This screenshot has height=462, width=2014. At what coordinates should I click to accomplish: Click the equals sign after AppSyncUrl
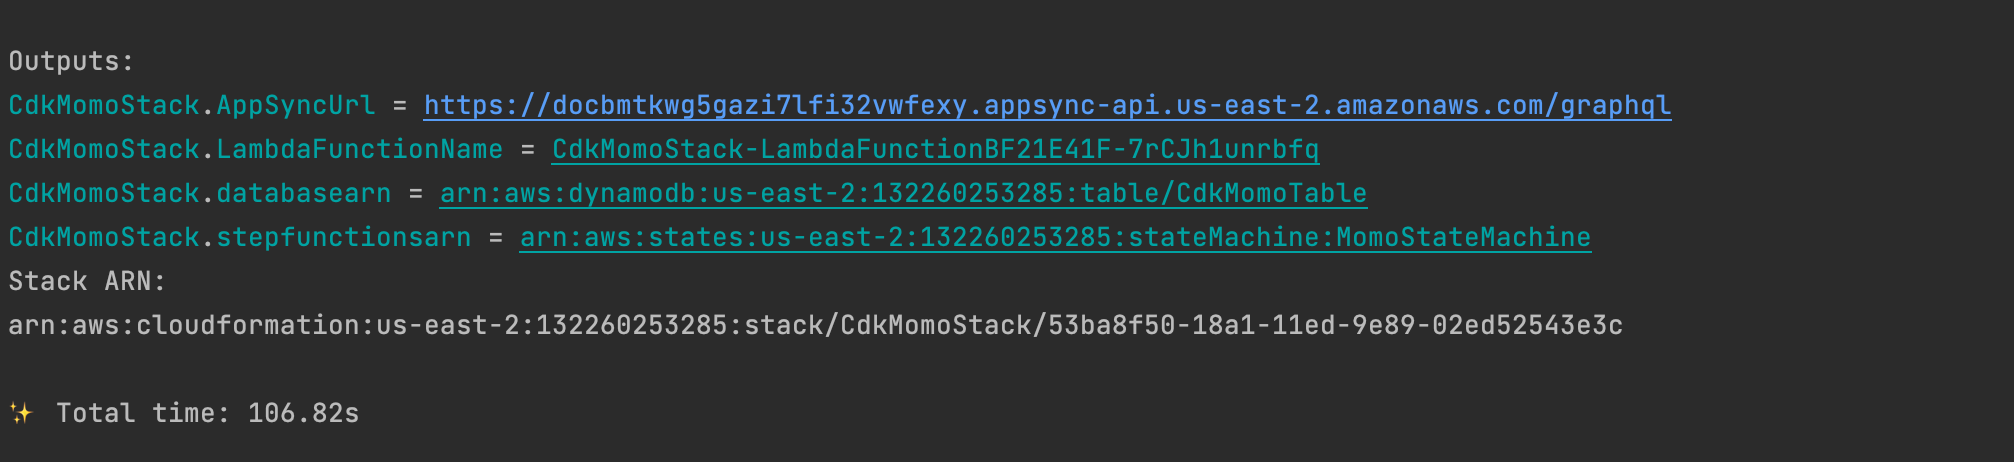[x=400, y=106]
